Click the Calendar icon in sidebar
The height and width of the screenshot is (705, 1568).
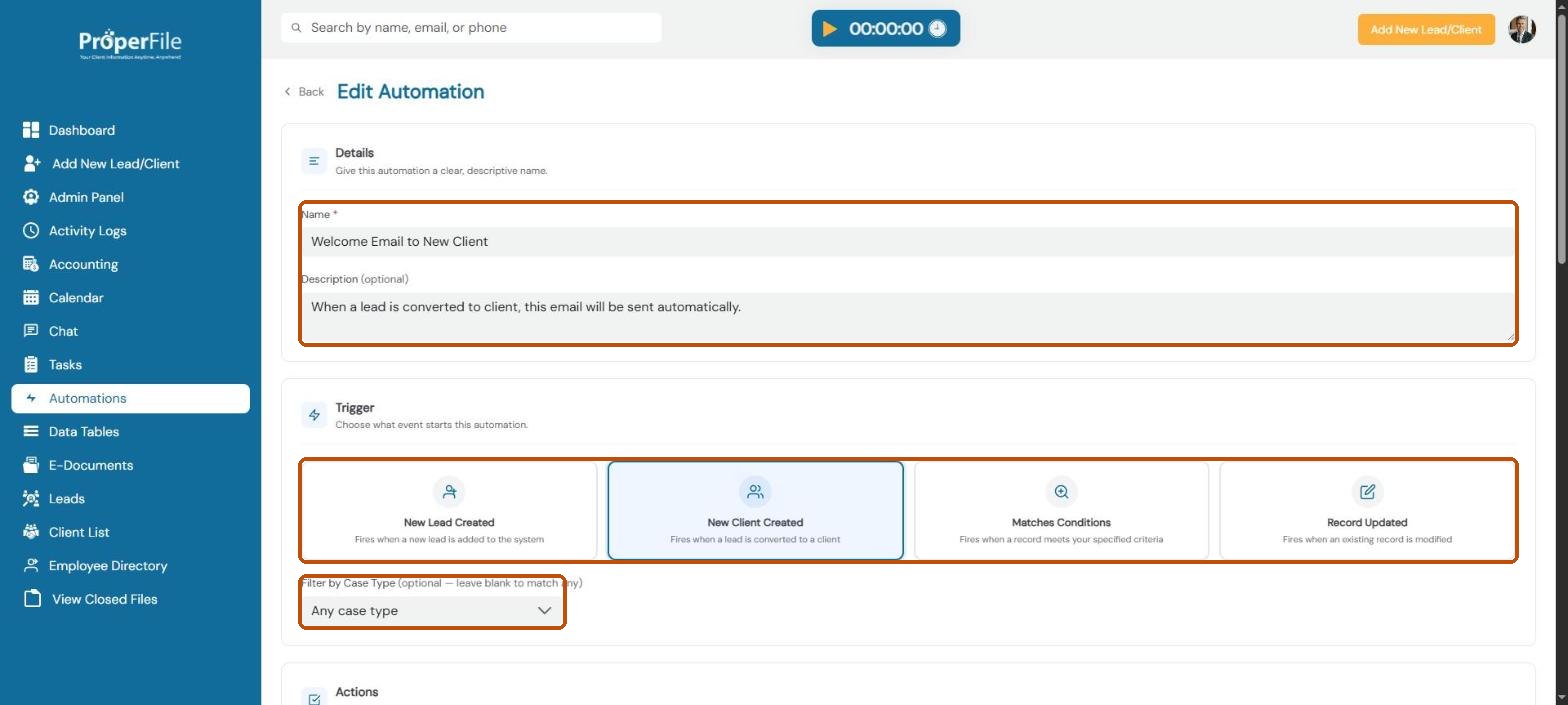tap(31, 297)
